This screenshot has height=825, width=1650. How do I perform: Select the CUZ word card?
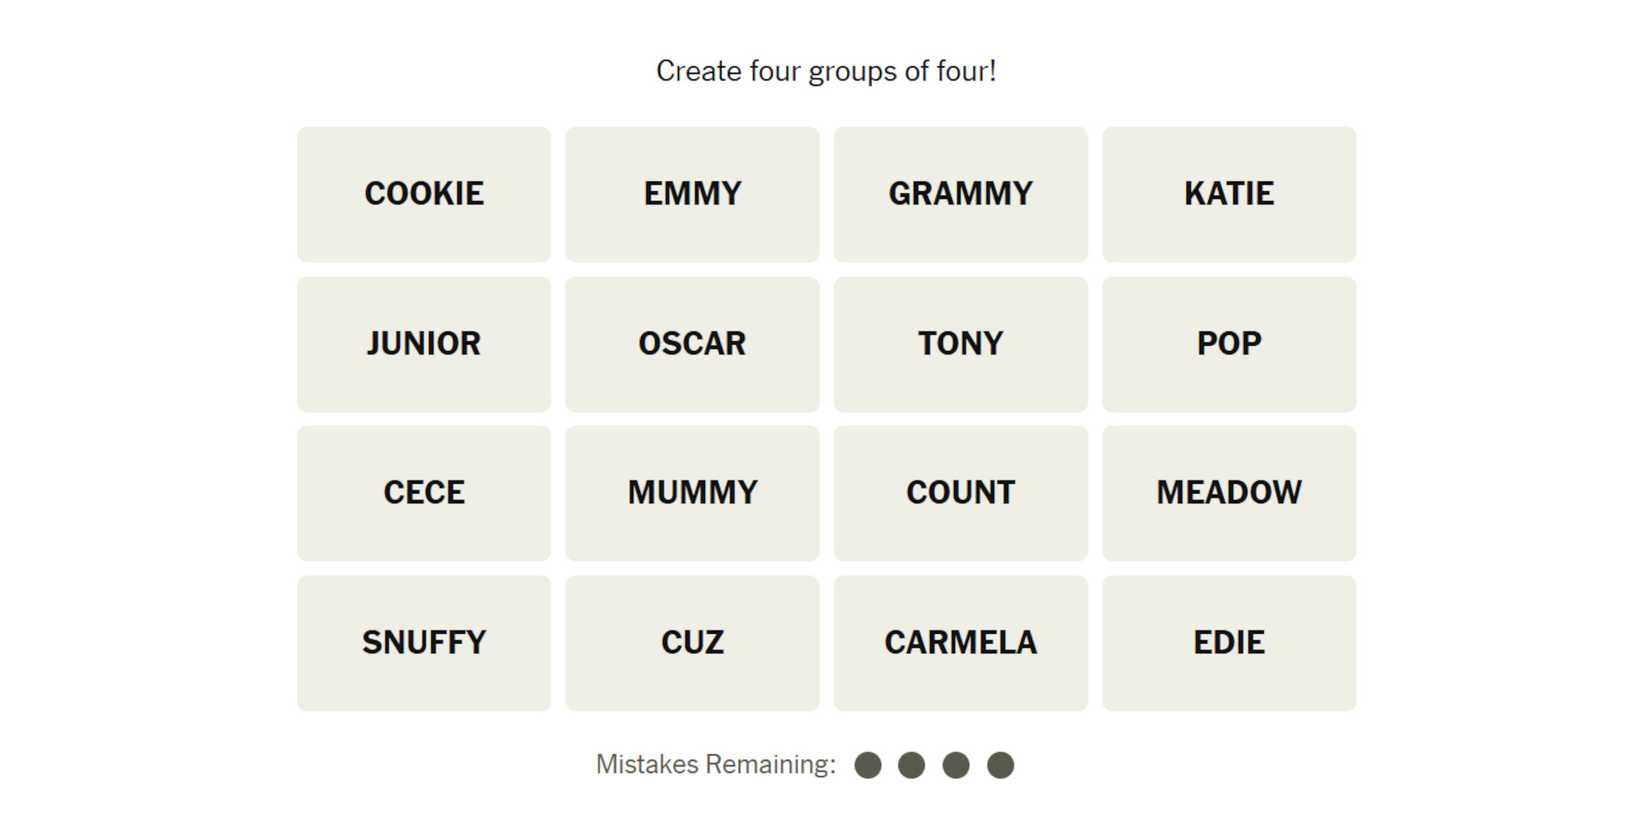click(x=692, y=643)
